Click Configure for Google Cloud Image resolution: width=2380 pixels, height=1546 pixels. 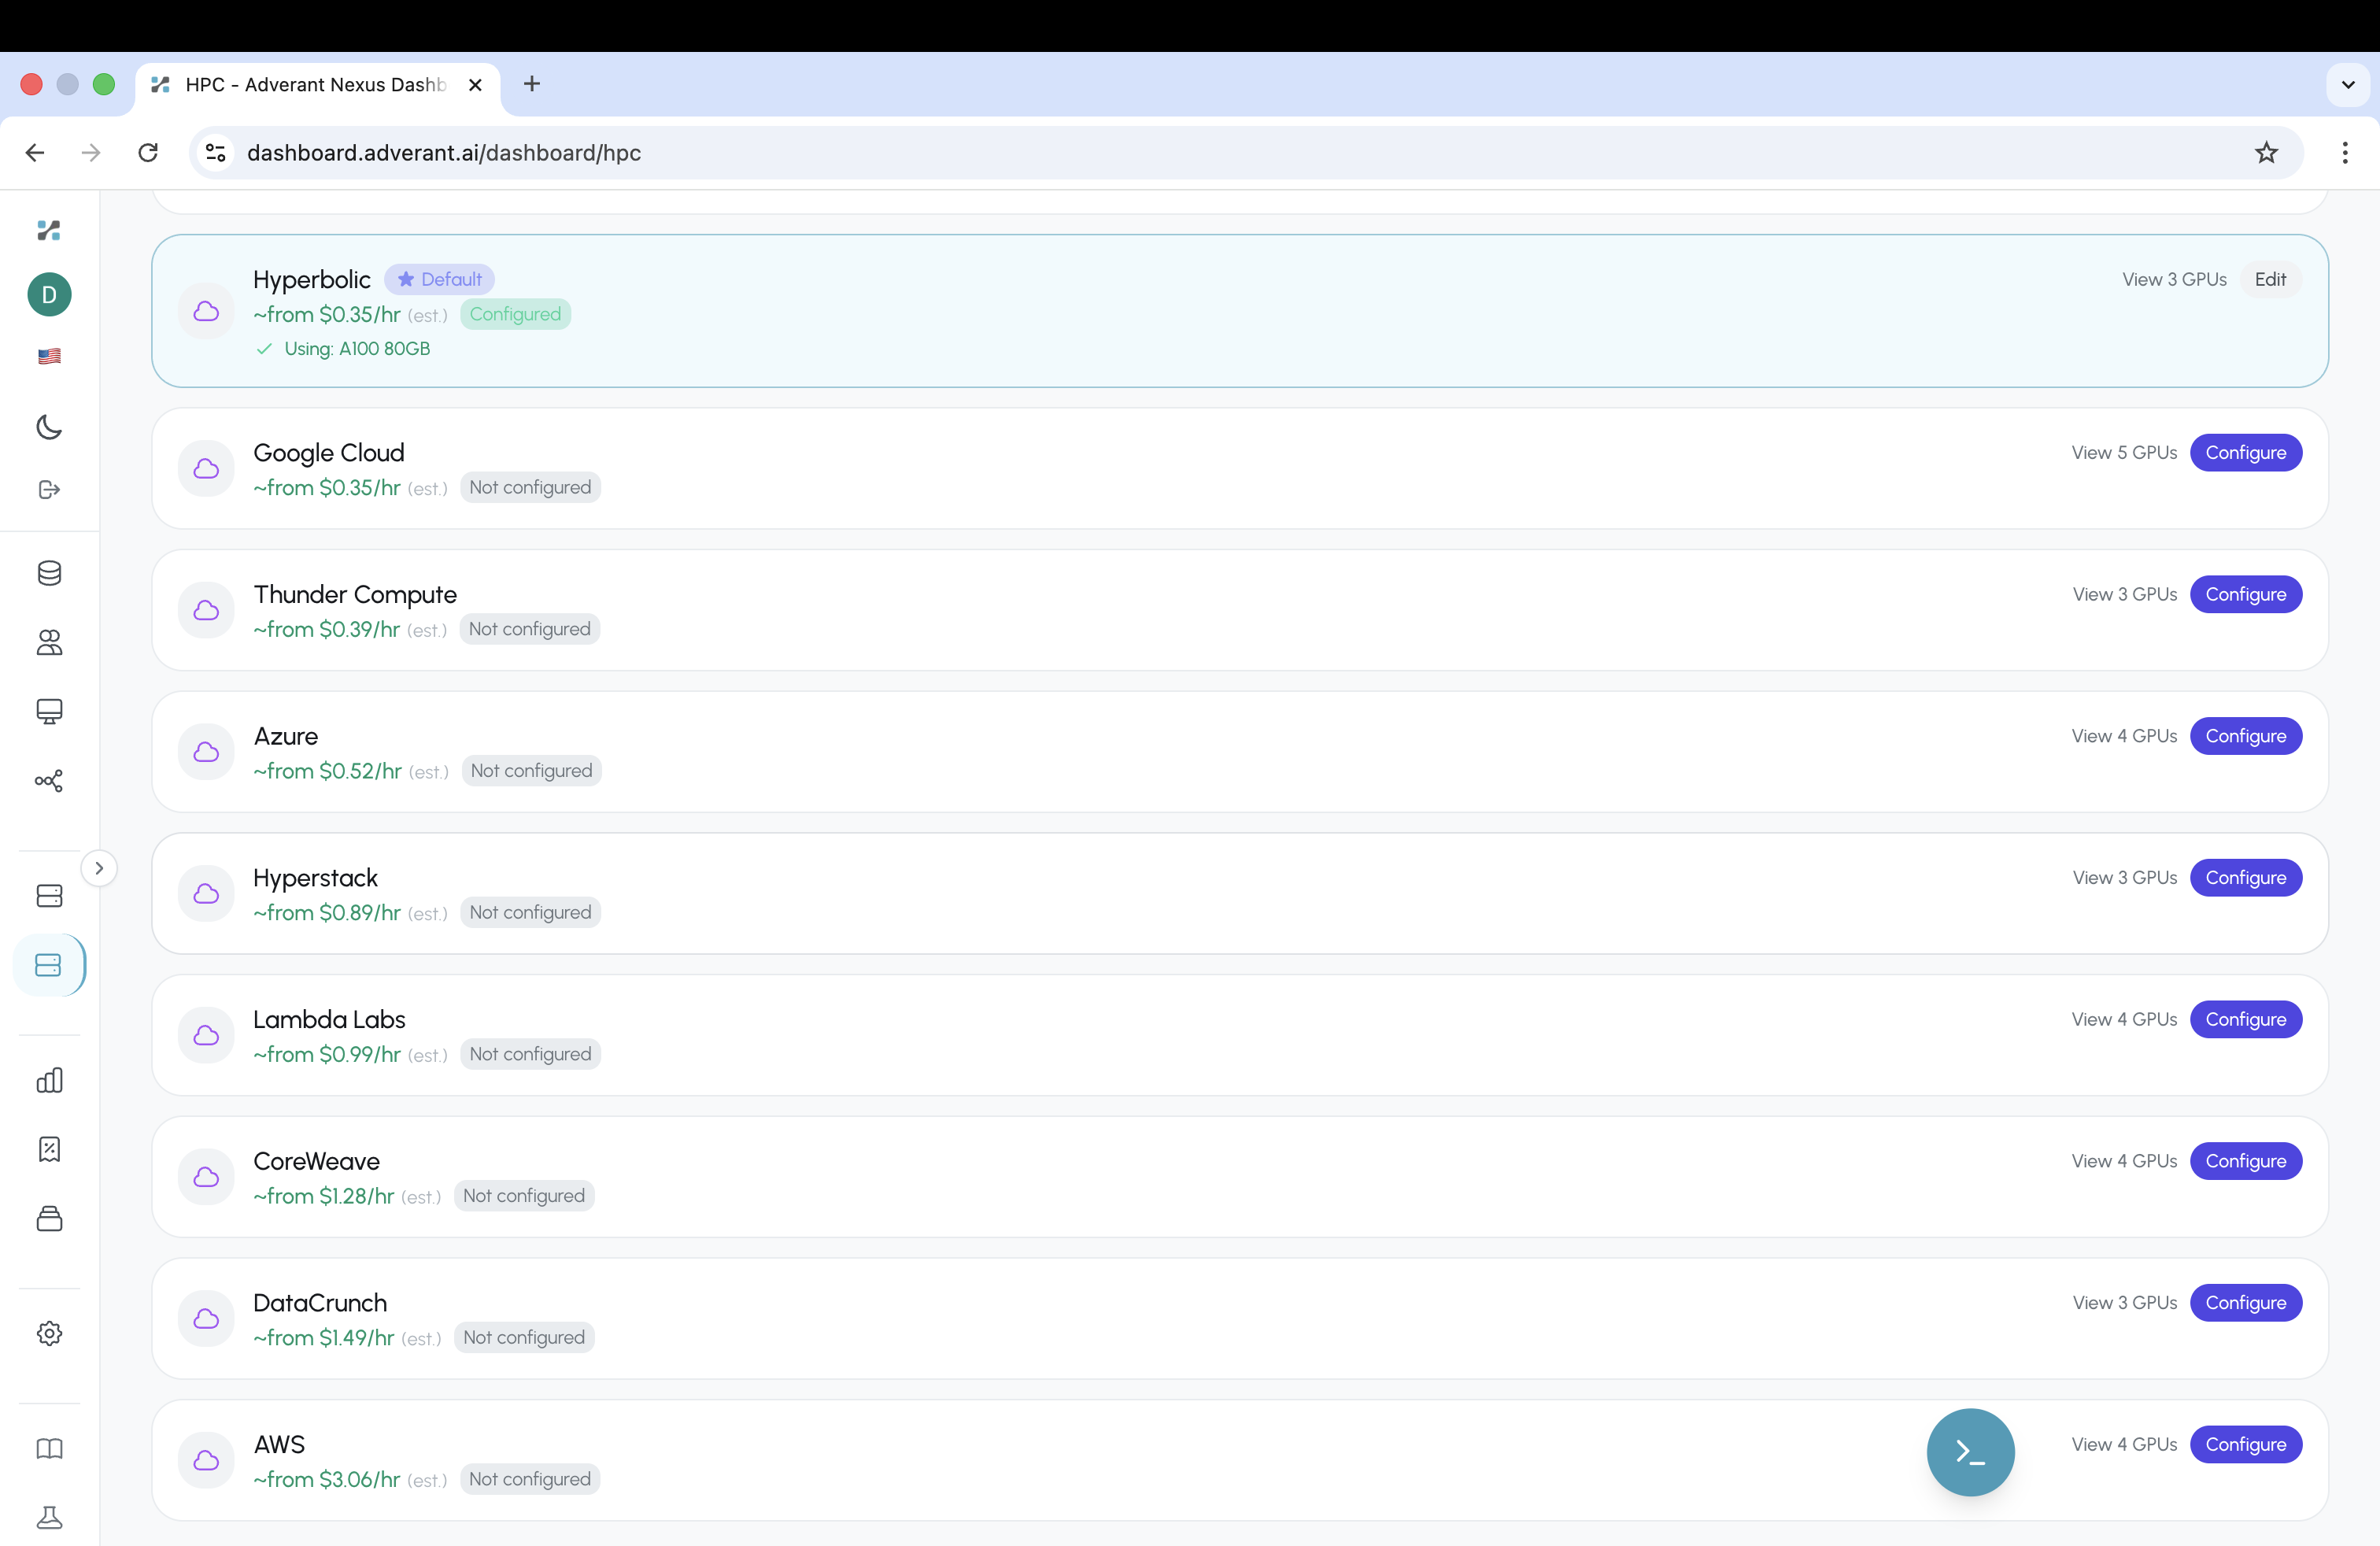click(2245, 452)
